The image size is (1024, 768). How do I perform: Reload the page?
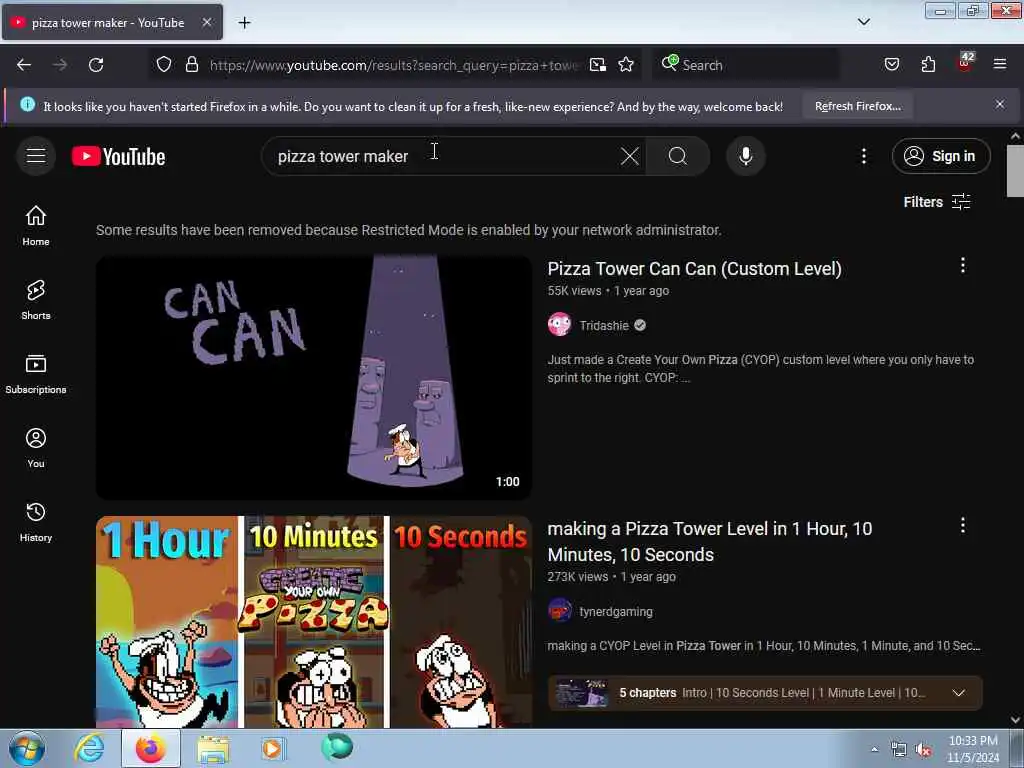(96, 65)
